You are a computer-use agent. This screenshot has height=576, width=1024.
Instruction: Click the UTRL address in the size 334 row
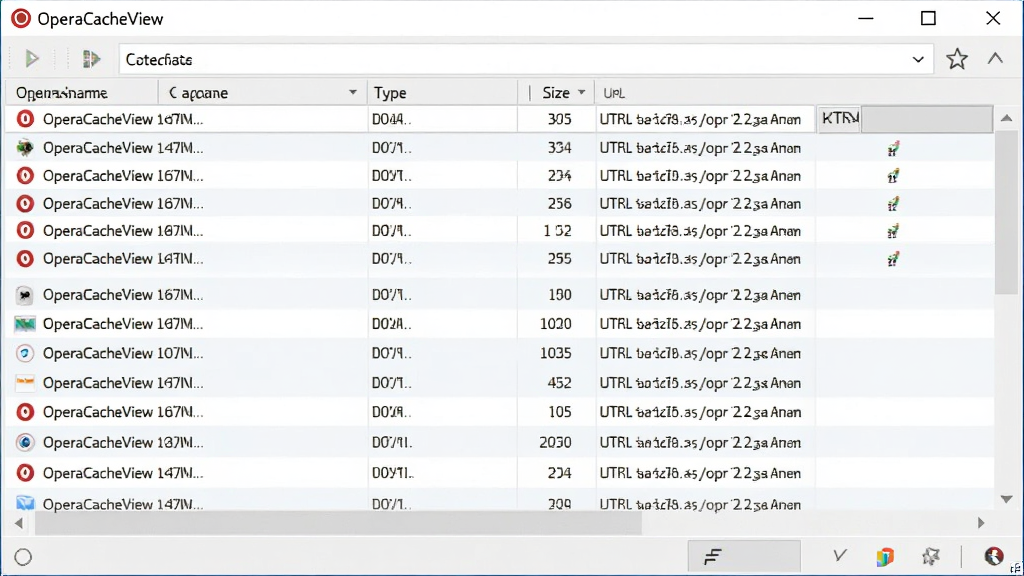[x=700, y=148]
